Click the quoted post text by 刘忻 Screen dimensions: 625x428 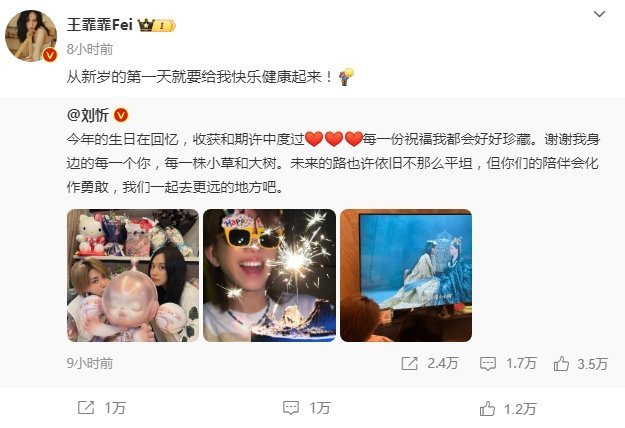pos(333,163)
